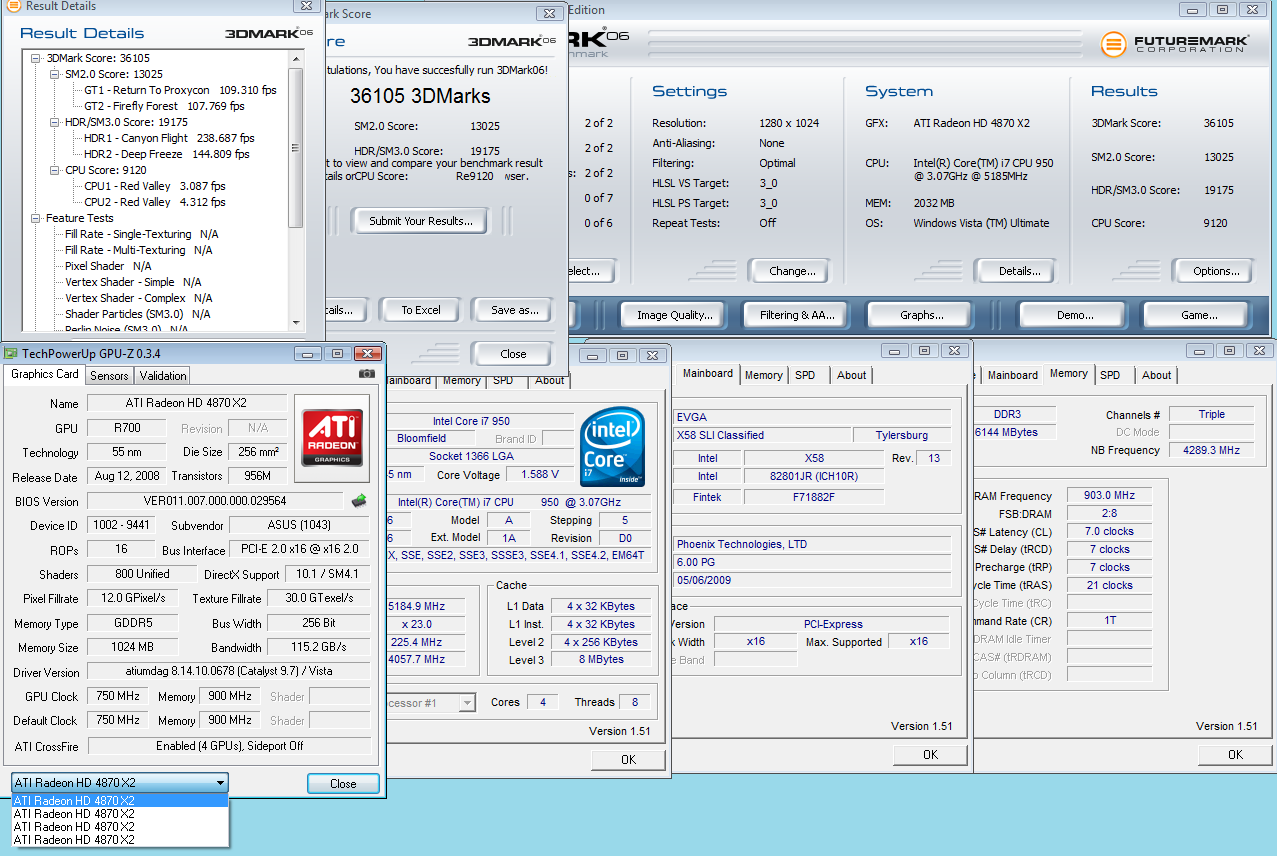
Task: Select HDR2 - Deep Freeze row
Action: (166, 154)
